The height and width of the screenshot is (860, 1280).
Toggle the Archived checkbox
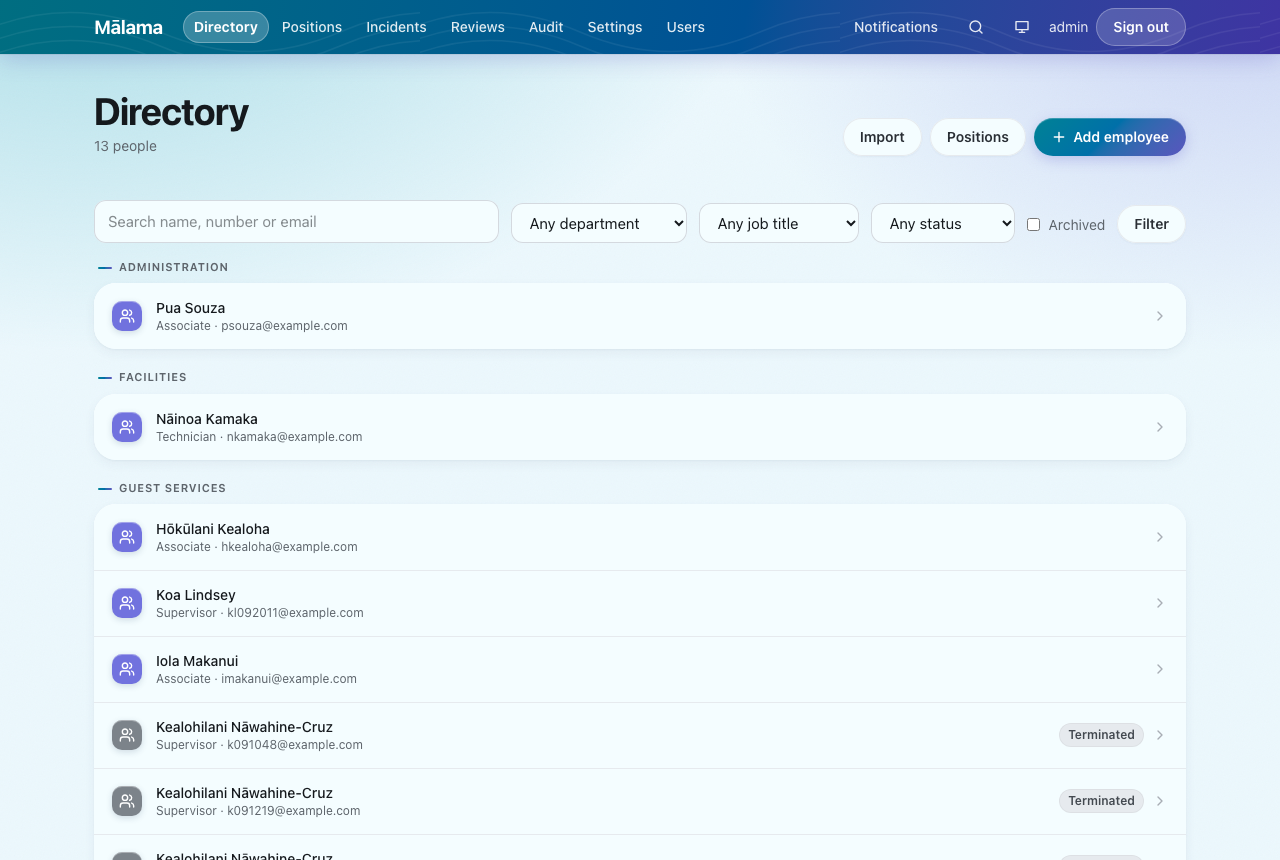click(1034, 224)
